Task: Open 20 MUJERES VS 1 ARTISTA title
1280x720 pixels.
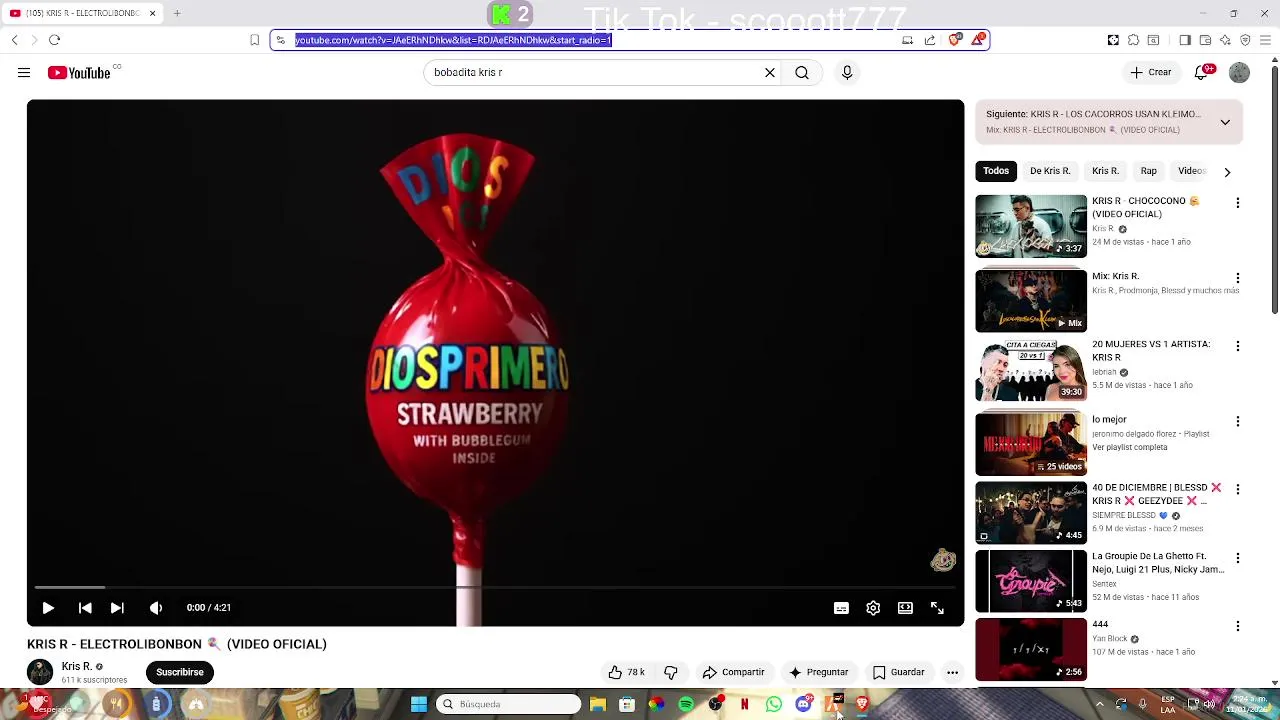Action: click(x=1151, y=351)
